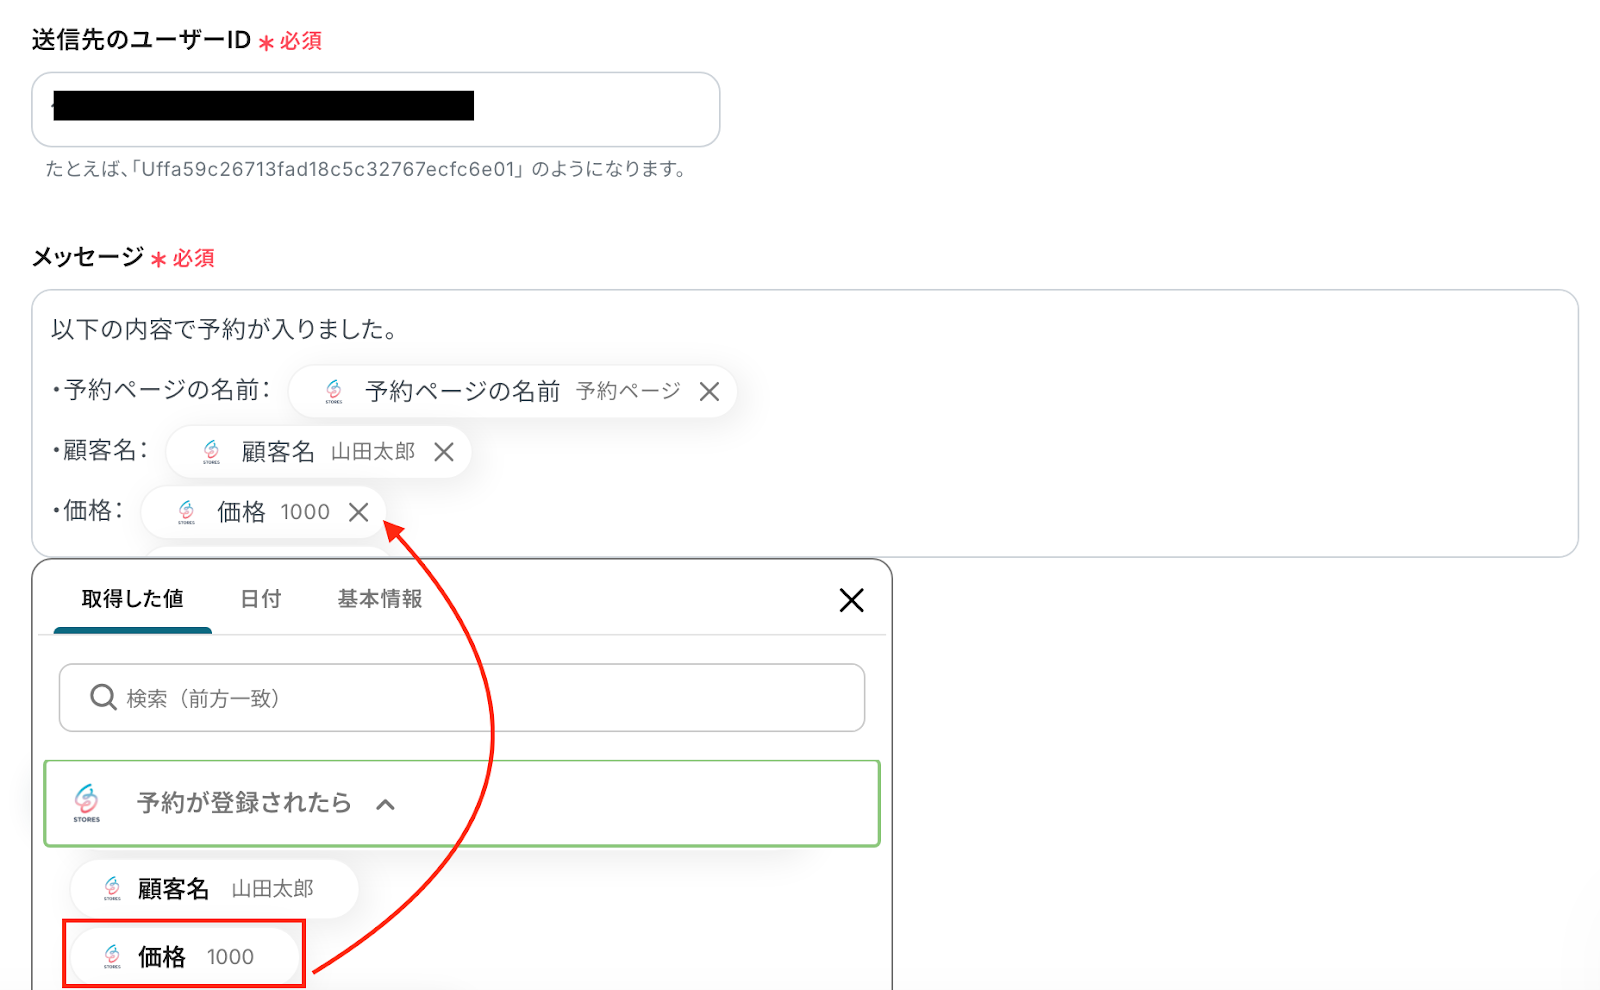Click the 予約ページの名前 chip in message
This screenshot has width=1600, height=990.
pyautogui.click(x=513, y=391)
